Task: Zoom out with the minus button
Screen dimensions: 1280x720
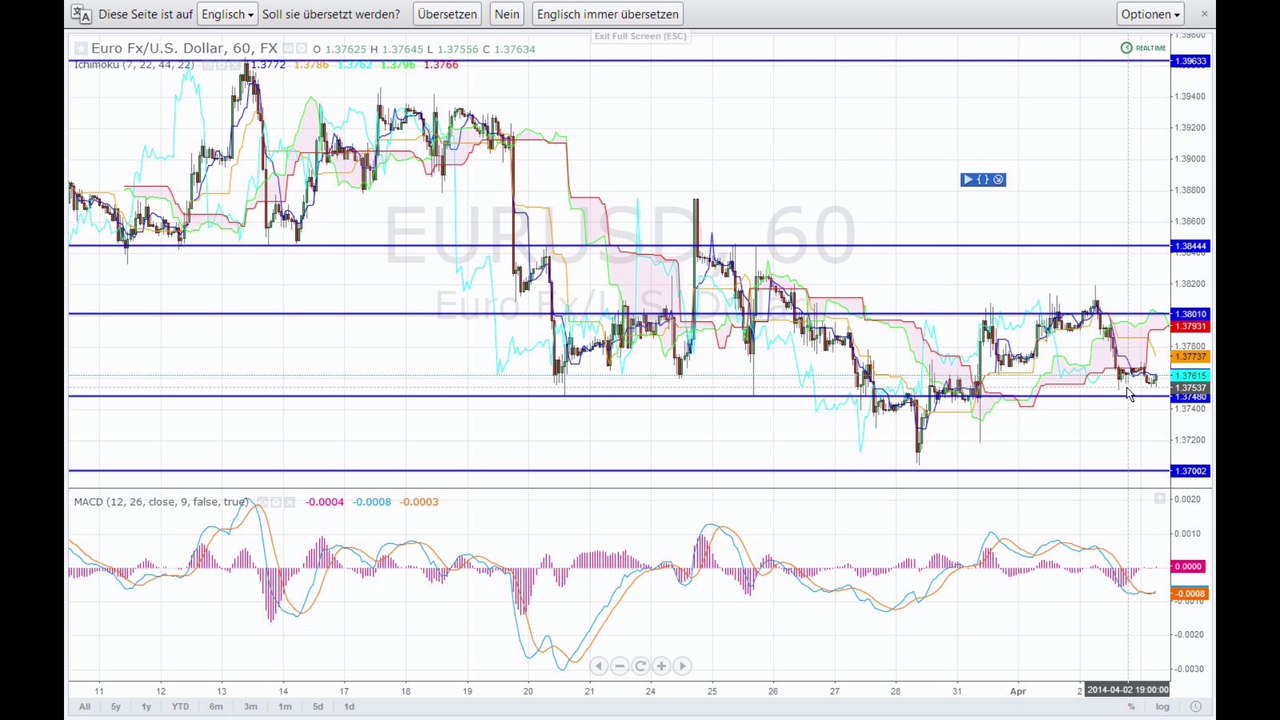Action: [619, 666]
